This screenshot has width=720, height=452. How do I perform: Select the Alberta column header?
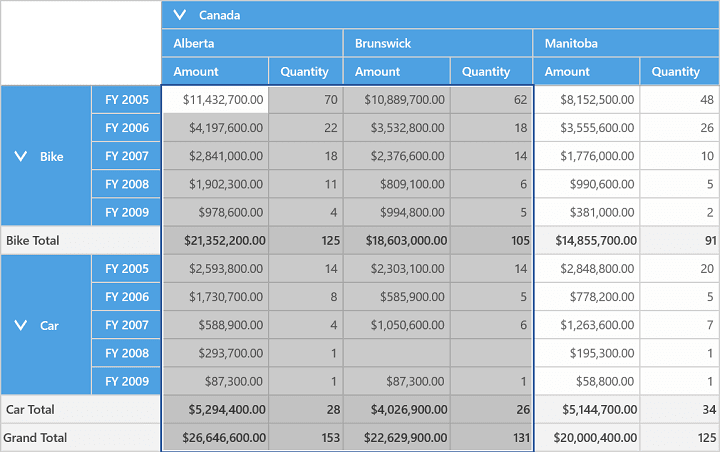coord(252,43)
